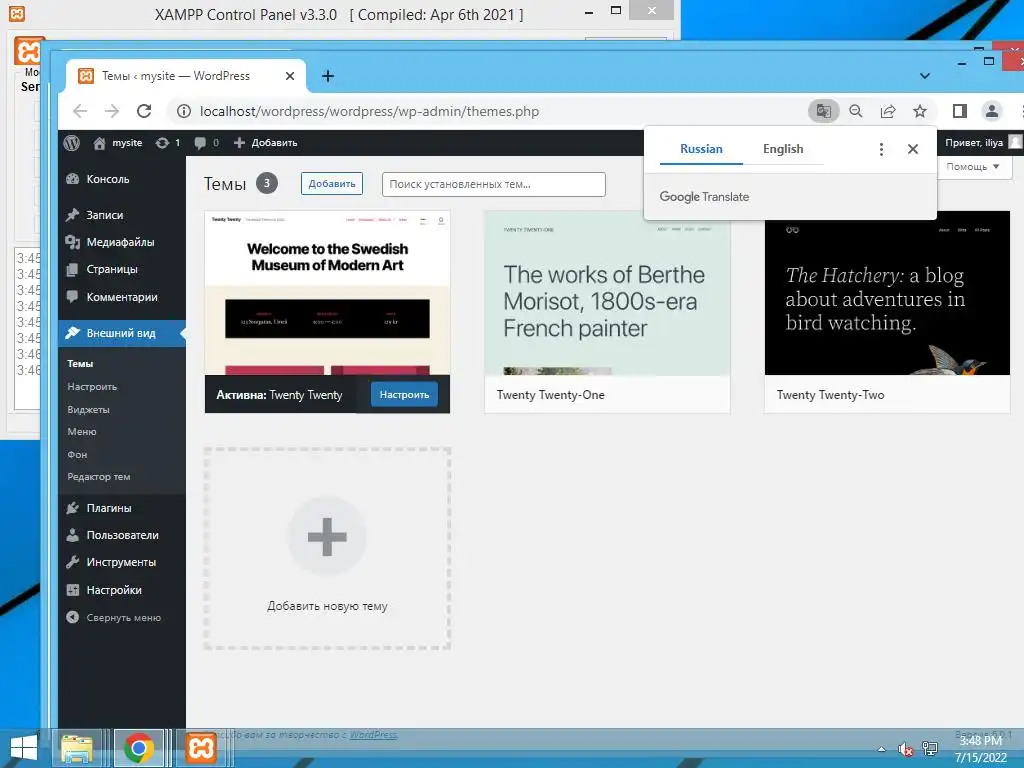
Task: Click the plus Добавить item in admin bar
Action: pyautogui.click(x=266, y=143)
